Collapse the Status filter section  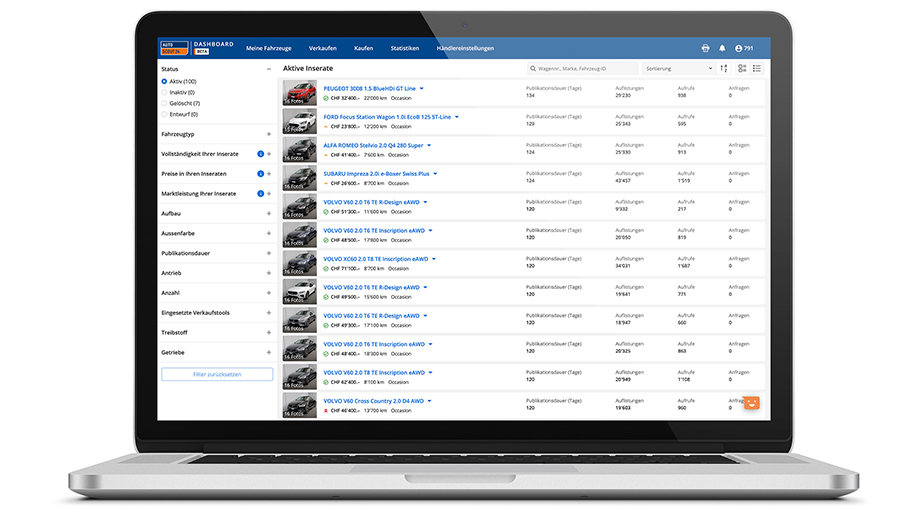point(269,69)
